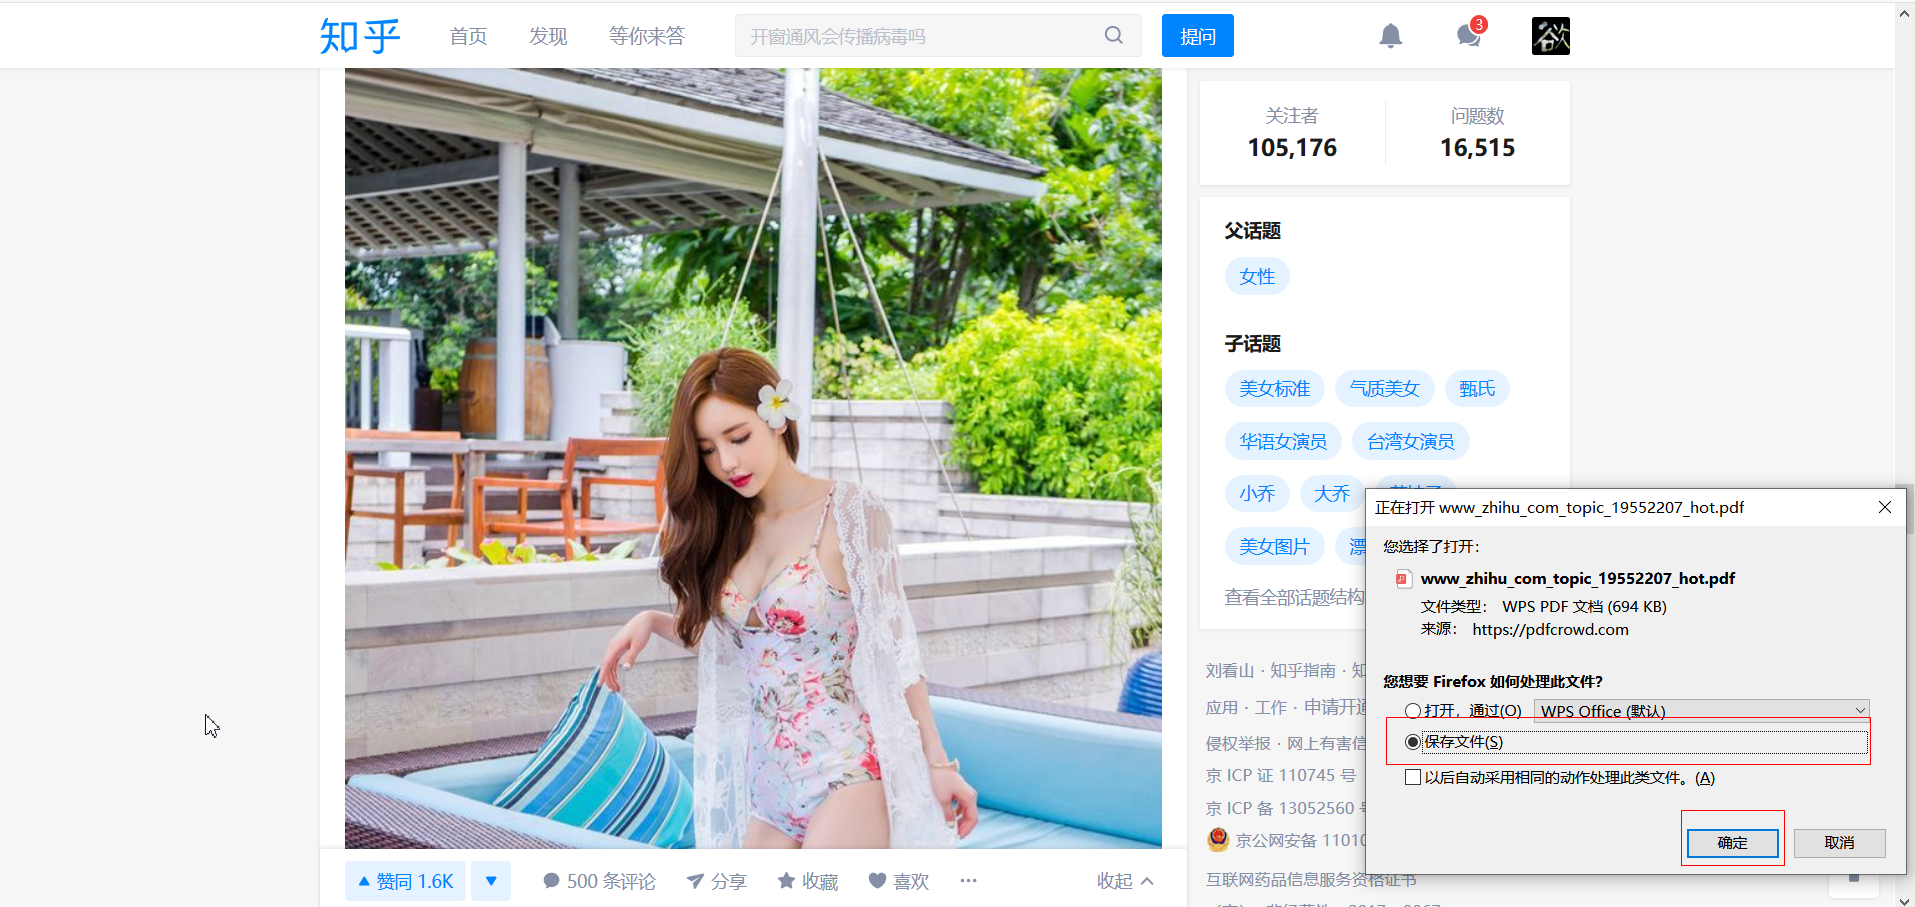Screen dimensions: 1915x907
Task: Click the page scrollbar up arrow
Action: (x=1904, y=13)
